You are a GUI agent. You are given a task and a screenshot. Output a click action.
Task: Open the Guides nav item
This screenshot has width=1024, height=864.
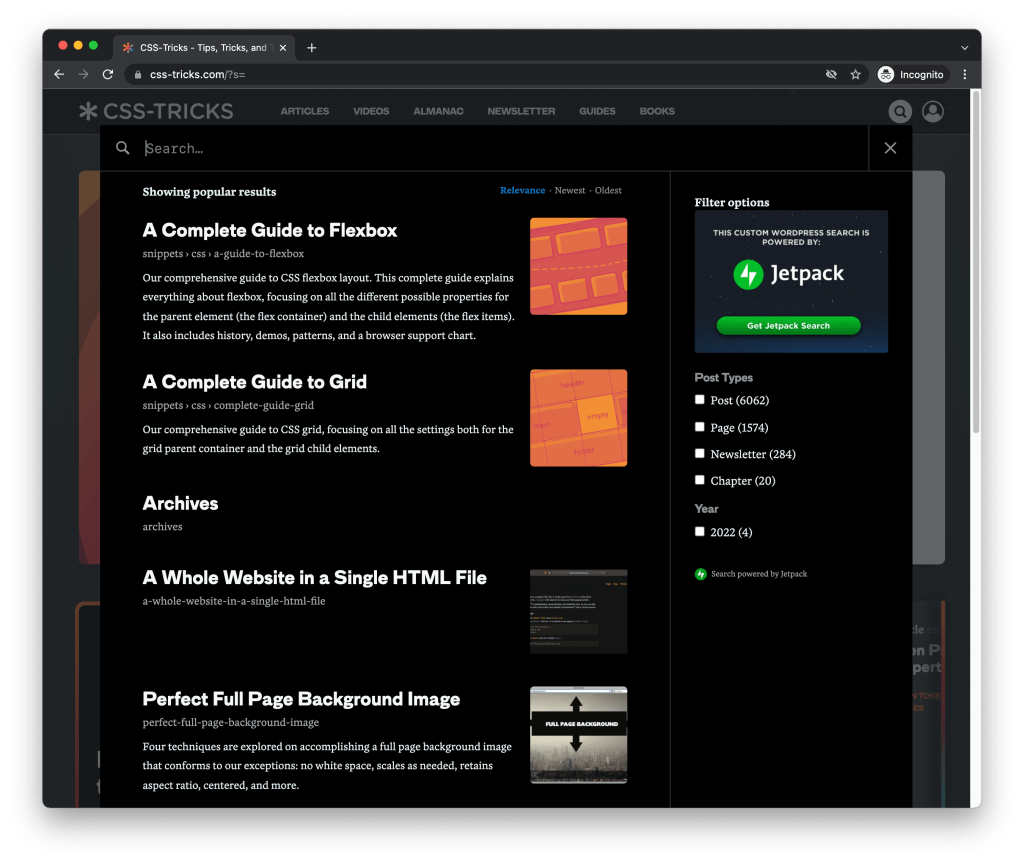(x=597, y=111)
